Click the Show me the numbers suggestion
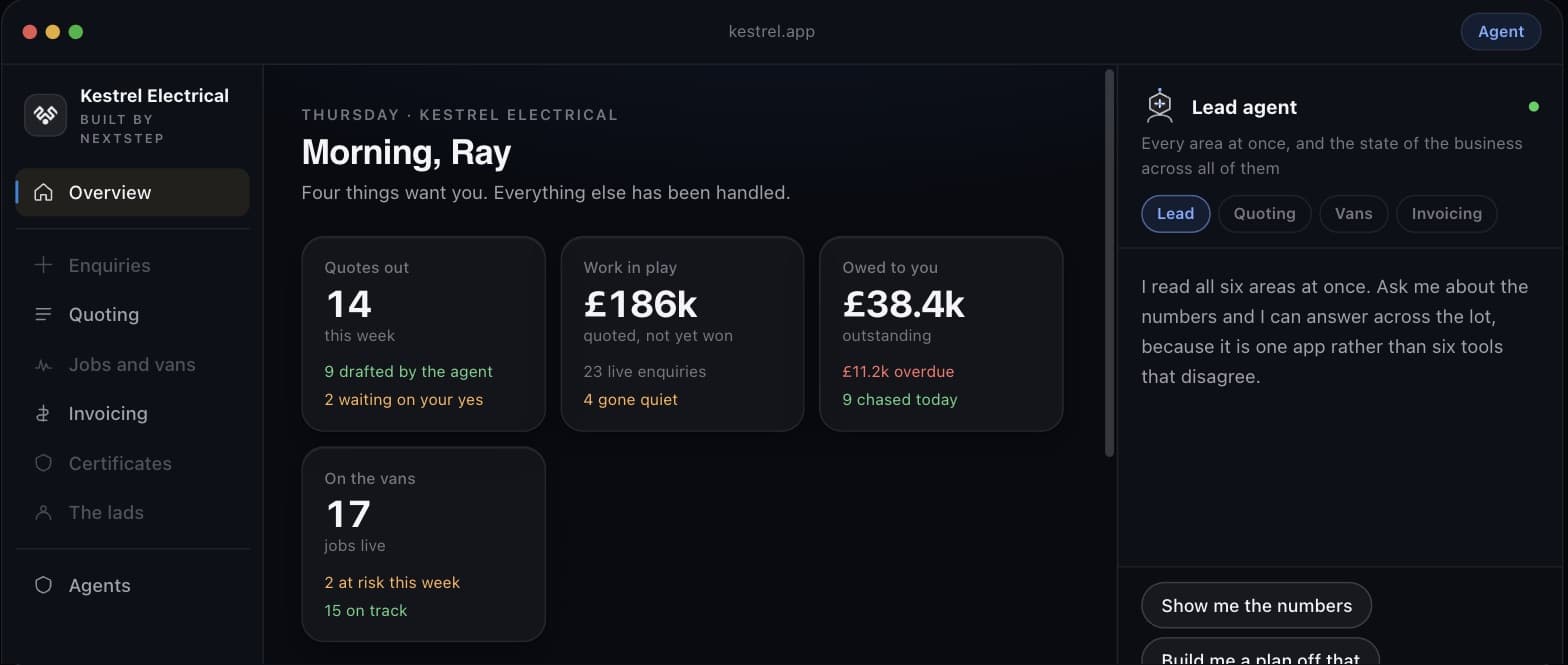 click(x=1256, y=605)
